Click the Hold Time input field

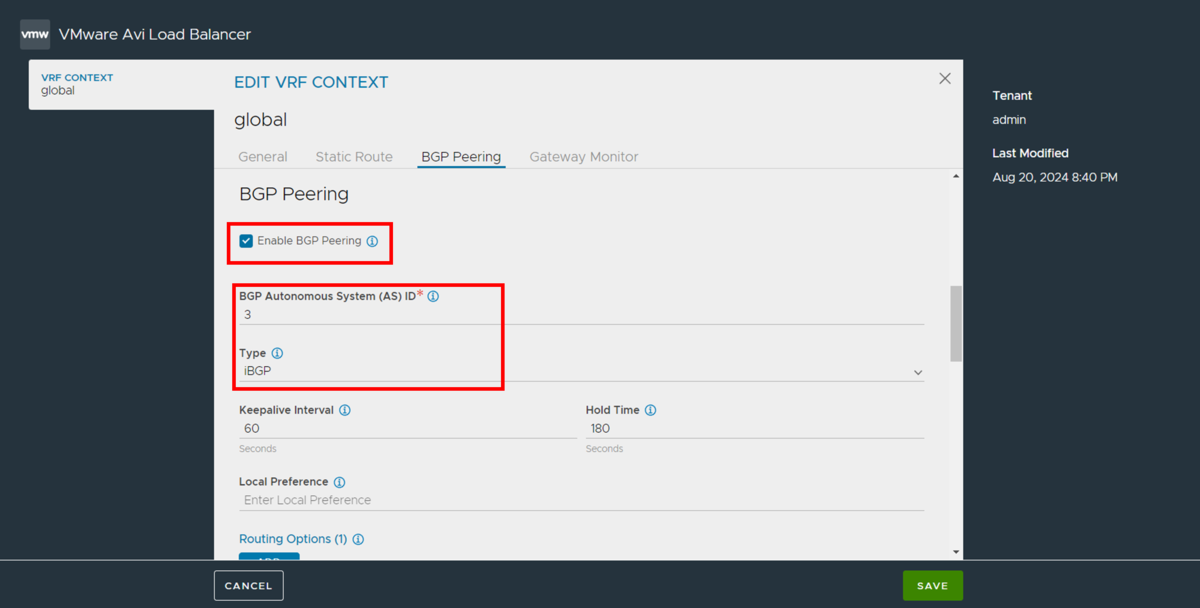coord(755,428)
